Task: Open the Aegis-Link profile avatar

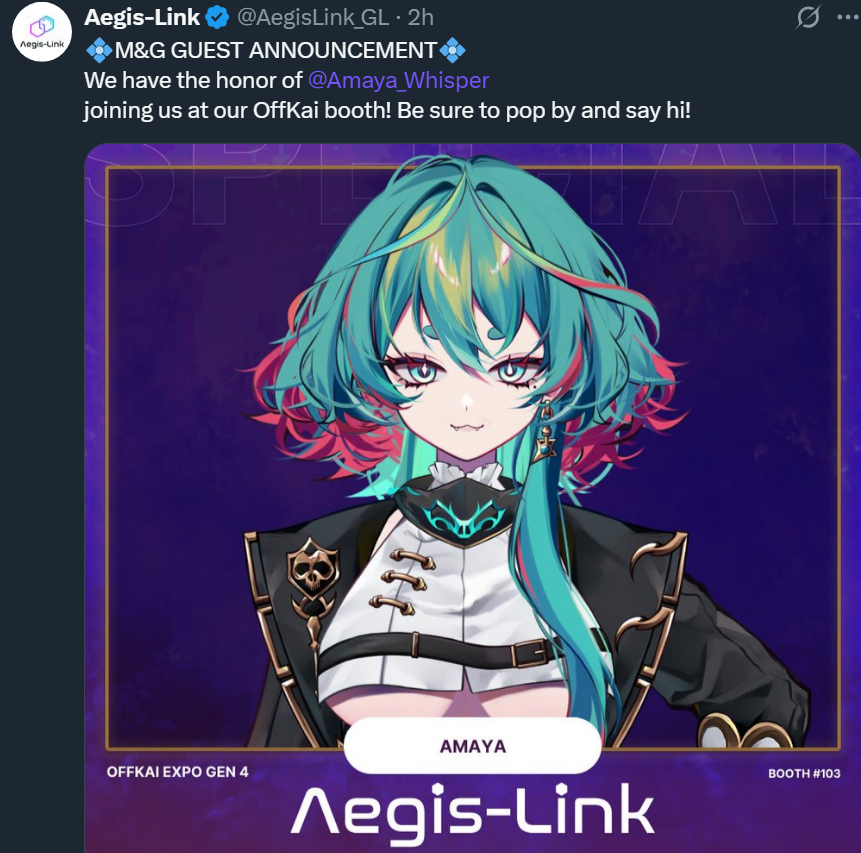Action: click(x=42, y=31)
